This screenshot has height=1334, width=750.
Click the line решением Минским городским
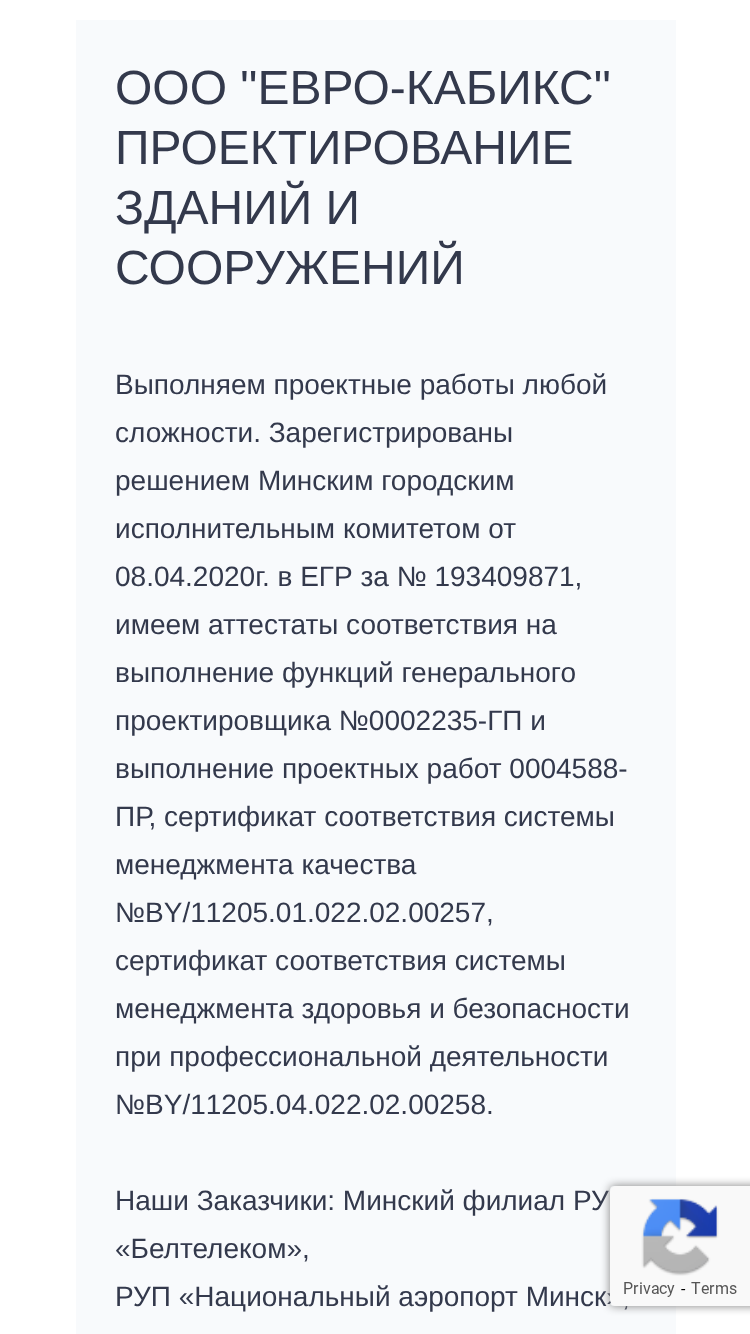(315, 481)
